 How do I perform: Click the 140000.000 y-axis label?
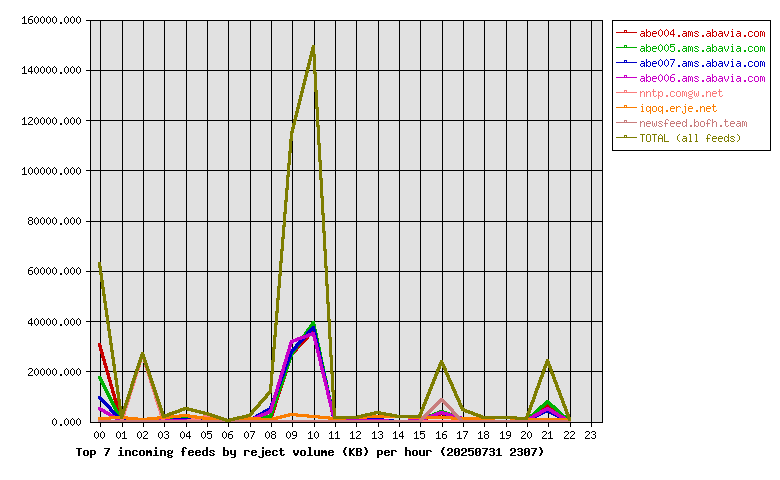(x=51, y=71)
